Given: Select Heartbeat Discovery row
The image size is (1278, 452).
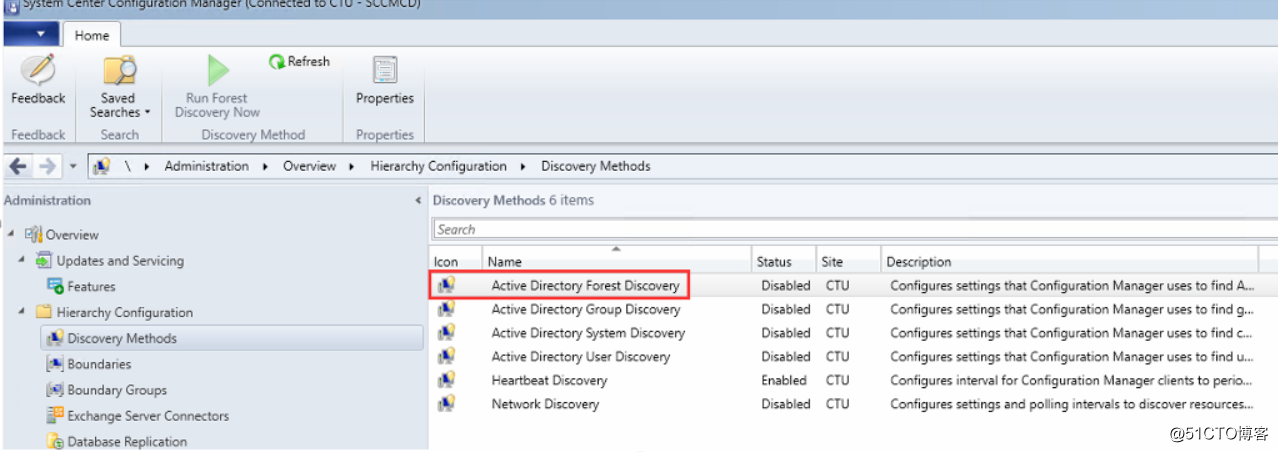Looking at the screenshot, I should [x=855, y=380].
